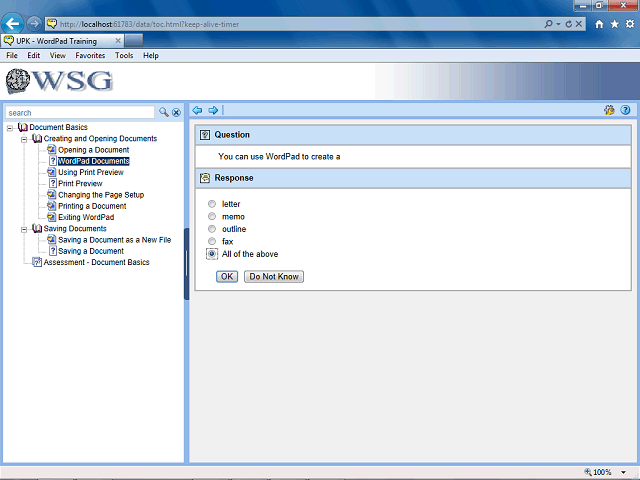Click inside the outline search field
Screen dimensions: 640x480
coord(80,113)
